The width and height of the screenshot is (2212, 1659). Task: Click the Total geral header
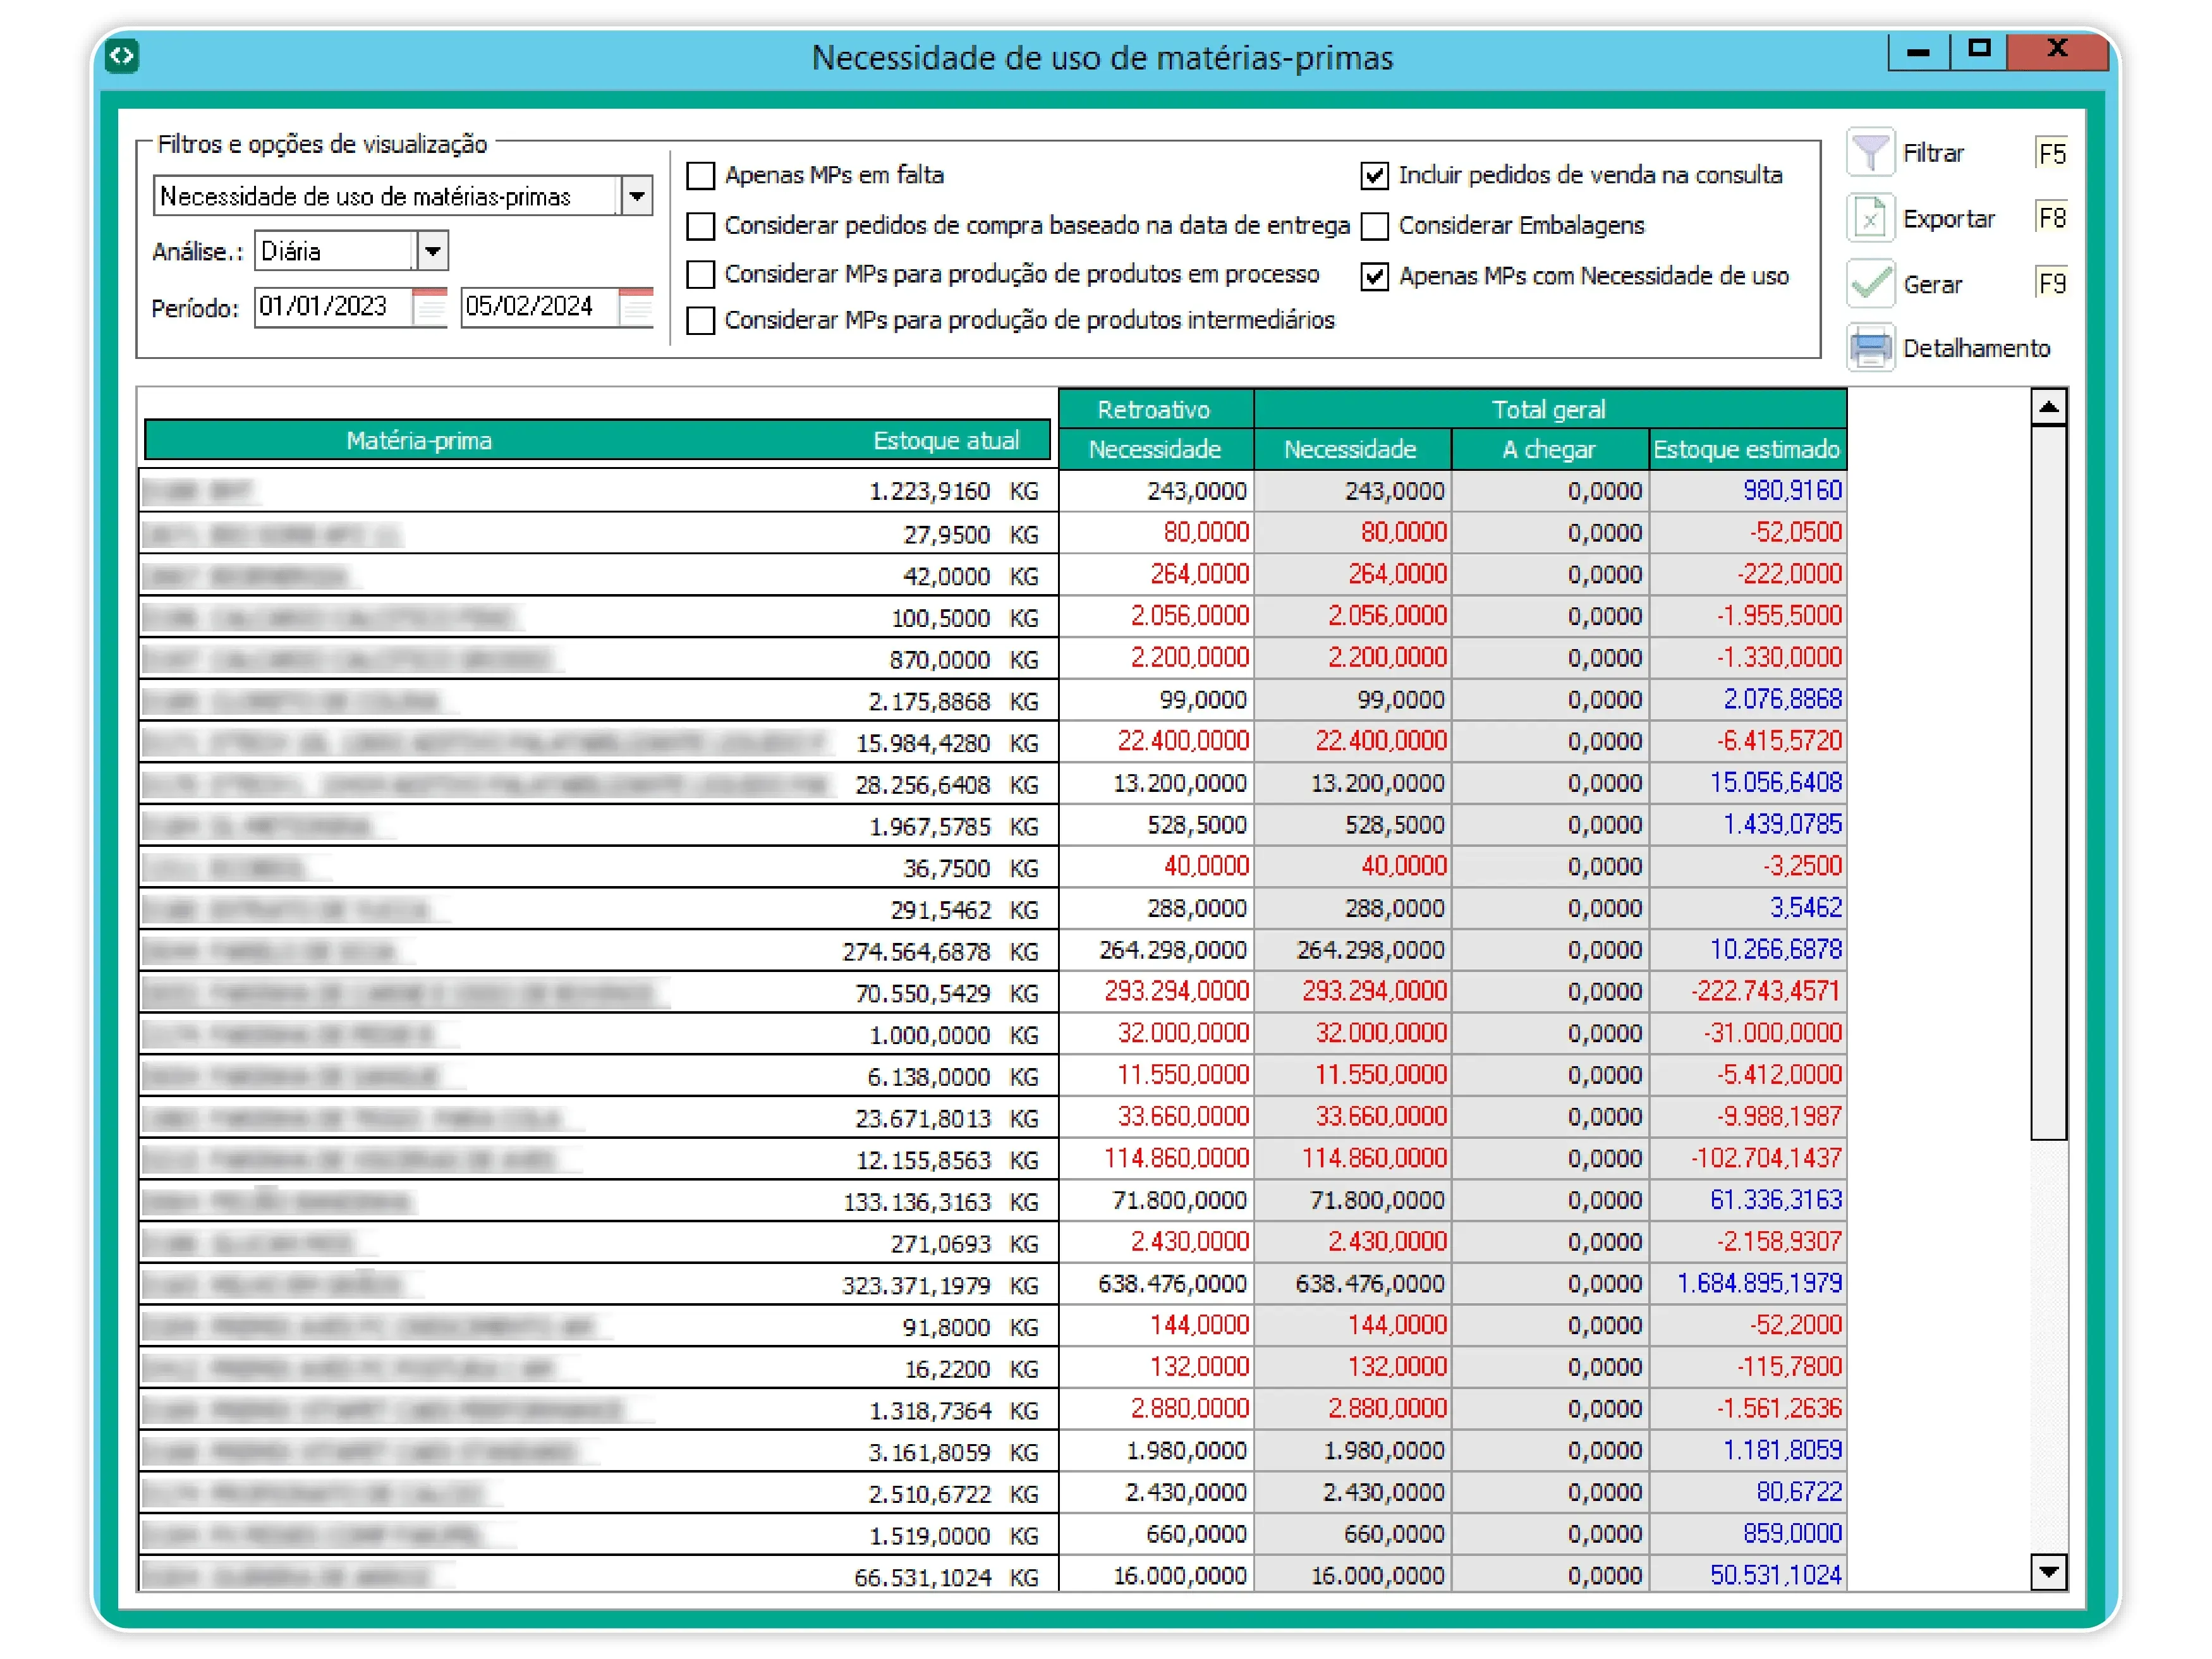[x=1549, y=409]
